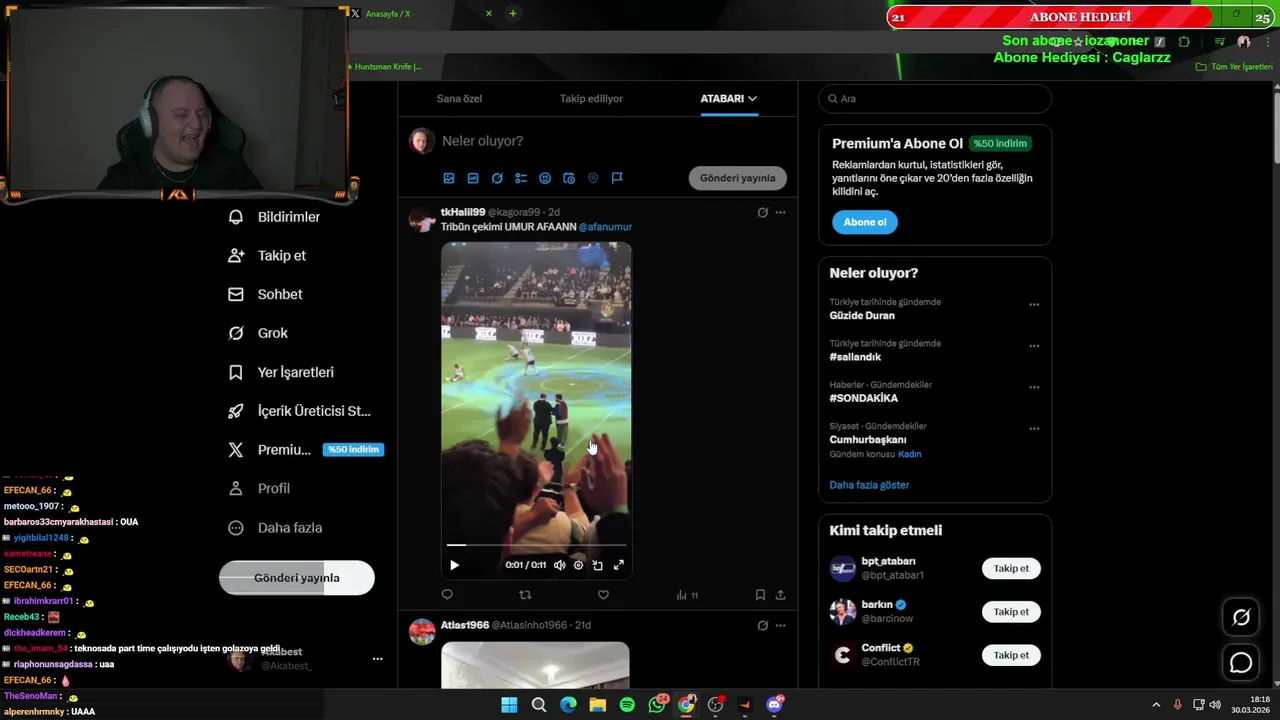Like tkHalil99's post
The width and height of the screenshot is (1280, 720).
pos(603,595)
